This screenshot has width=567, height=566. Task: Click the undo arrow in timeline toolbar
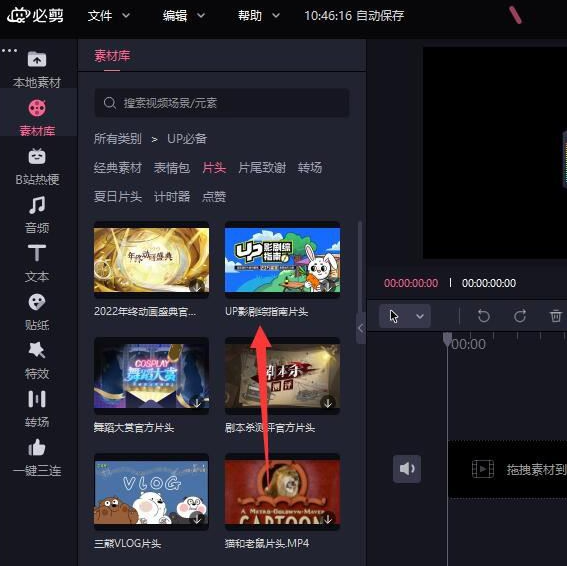483,316
